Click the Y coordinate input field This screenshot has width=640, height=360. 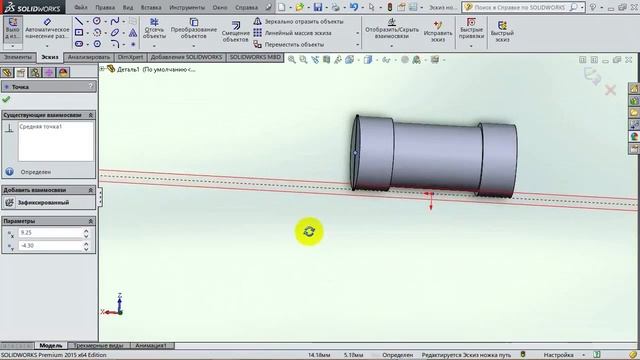point(50,246)
